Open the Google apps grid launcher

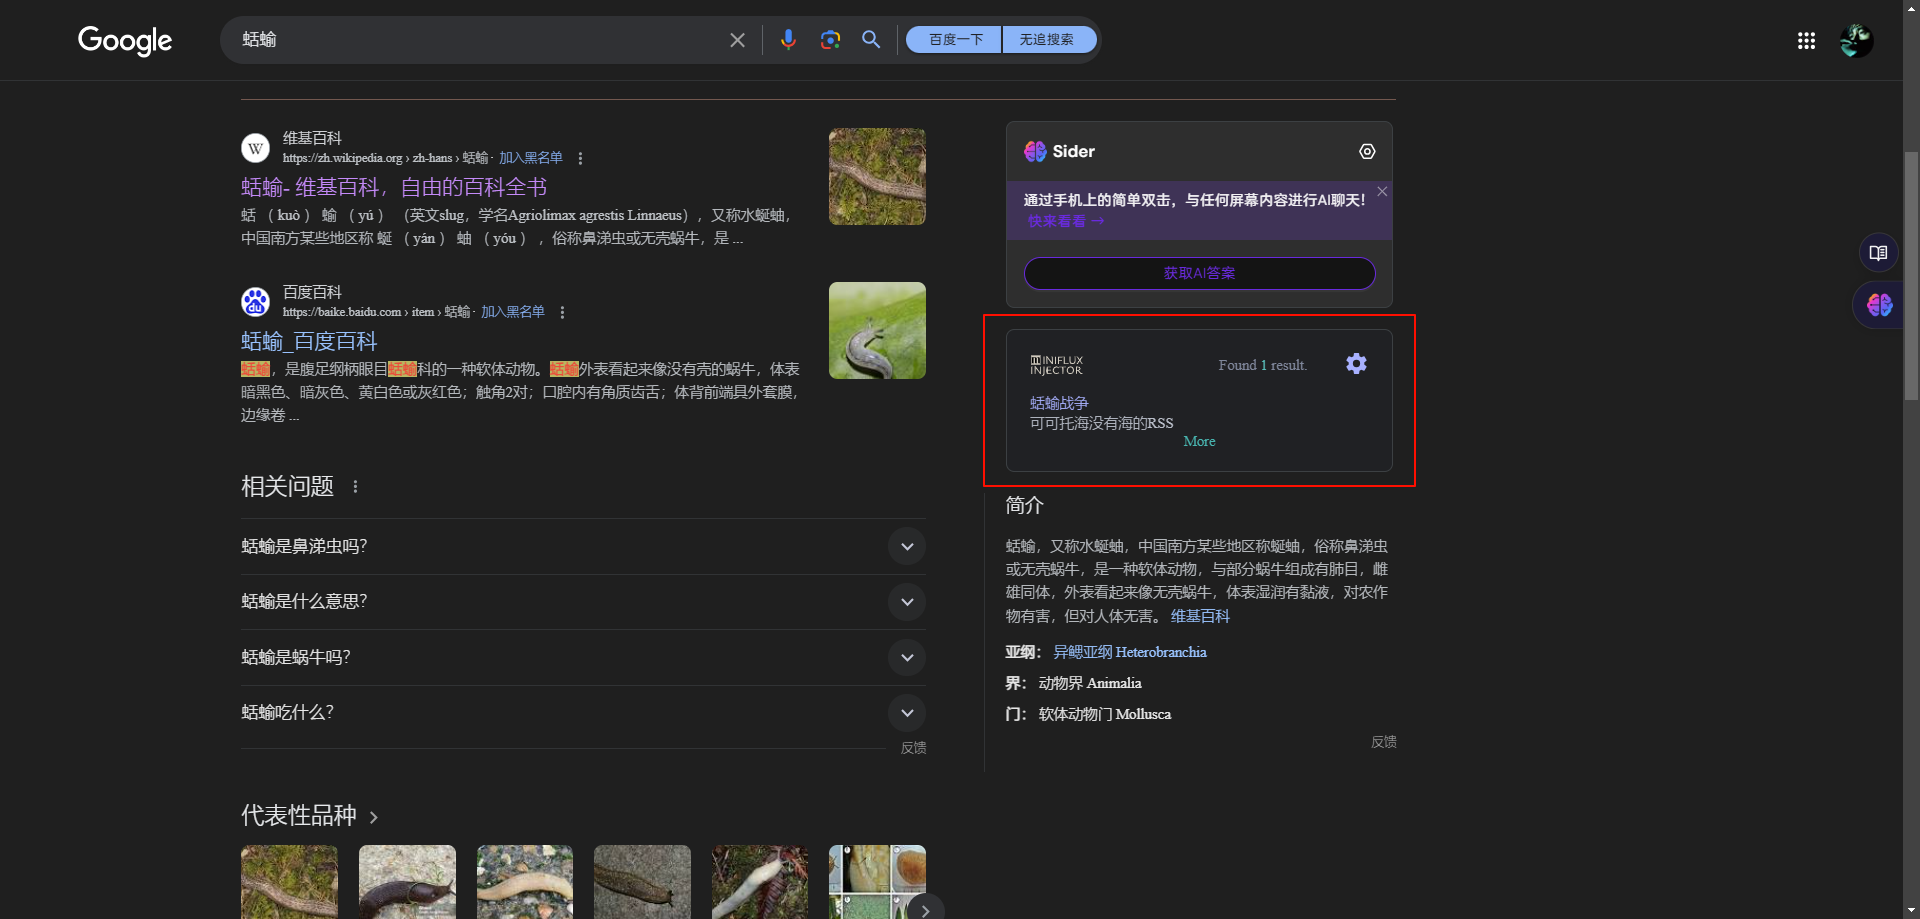tap(1805, 41)
